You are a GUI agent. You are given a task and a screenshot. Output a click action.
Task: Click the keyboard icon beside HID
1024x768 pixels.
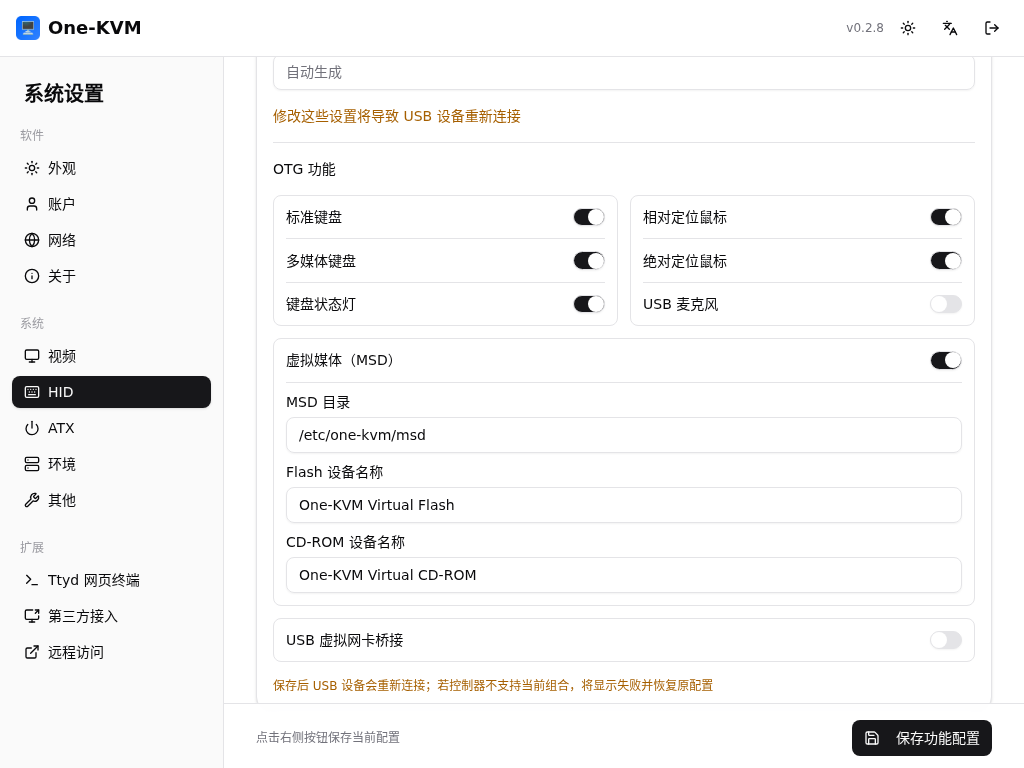pyautogui.click(x=32, y=392)
